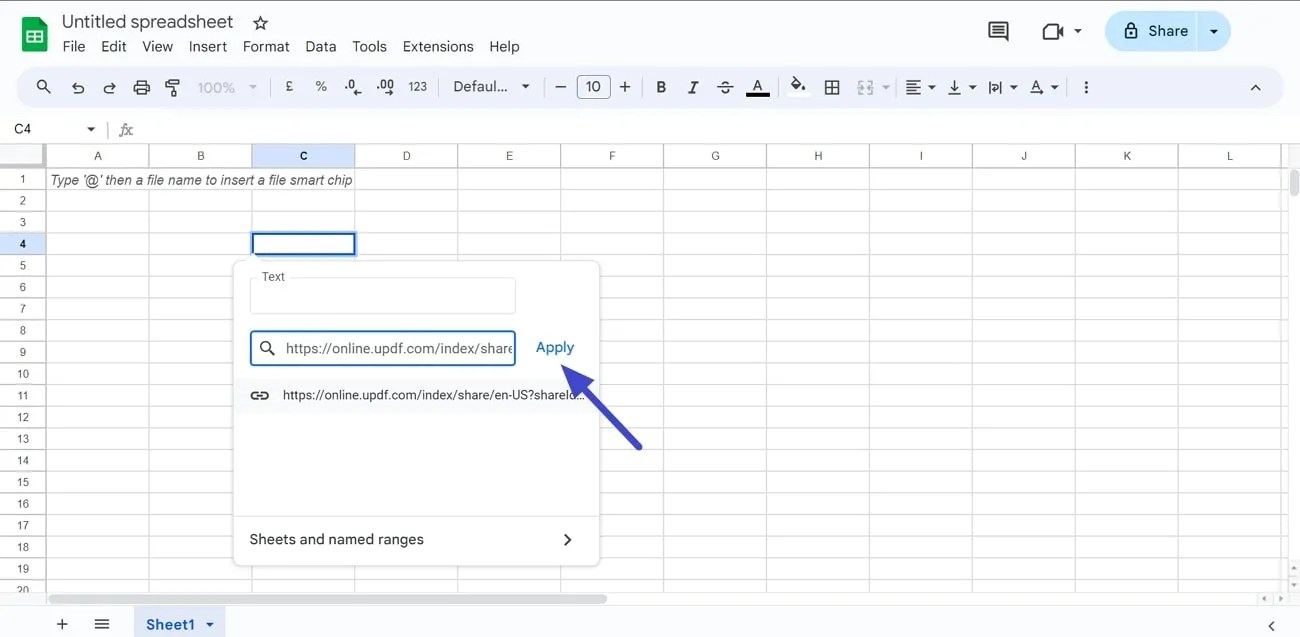Apply percent format to the selection
This screenshot has width=1300, height=637.
click(x=320, y=87)
